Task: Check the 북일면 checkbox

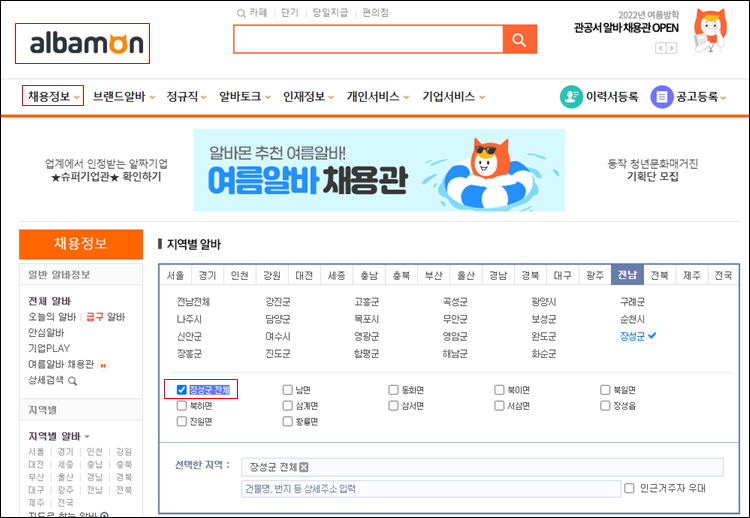Action: click(x=605, y=390)
